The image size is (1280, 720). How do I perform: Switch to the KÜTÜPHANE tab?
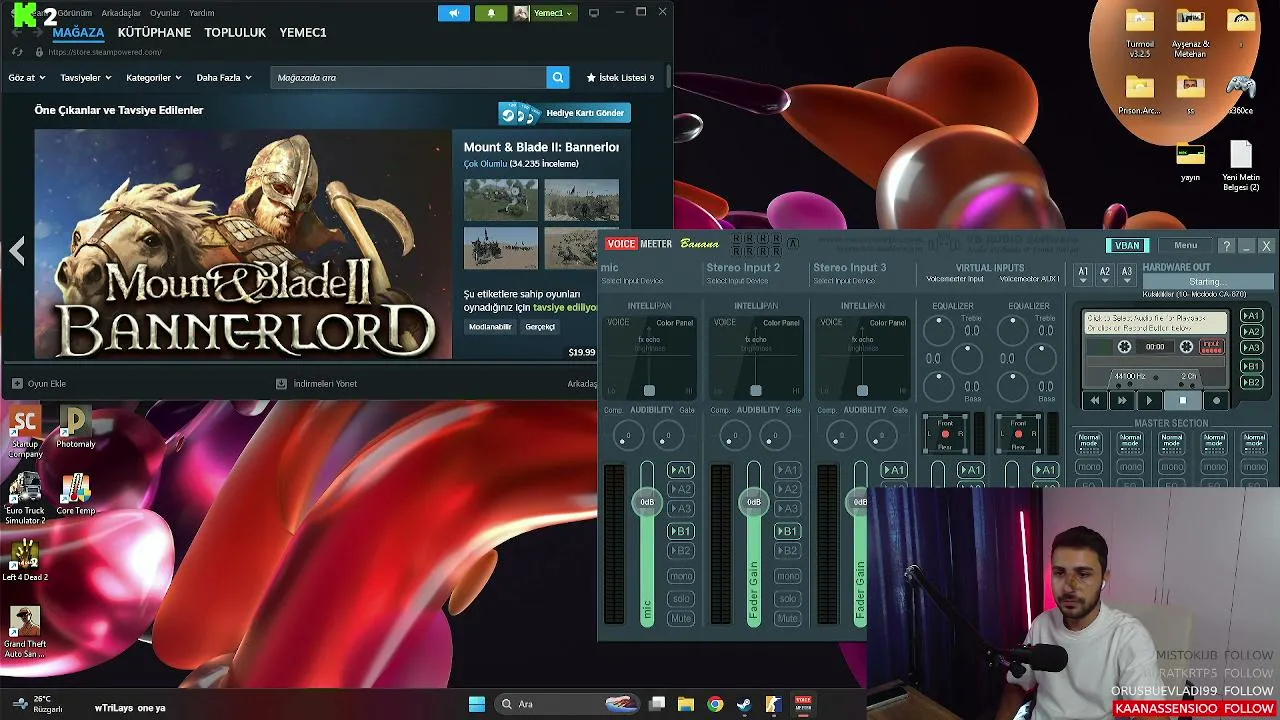coord(154,32)
